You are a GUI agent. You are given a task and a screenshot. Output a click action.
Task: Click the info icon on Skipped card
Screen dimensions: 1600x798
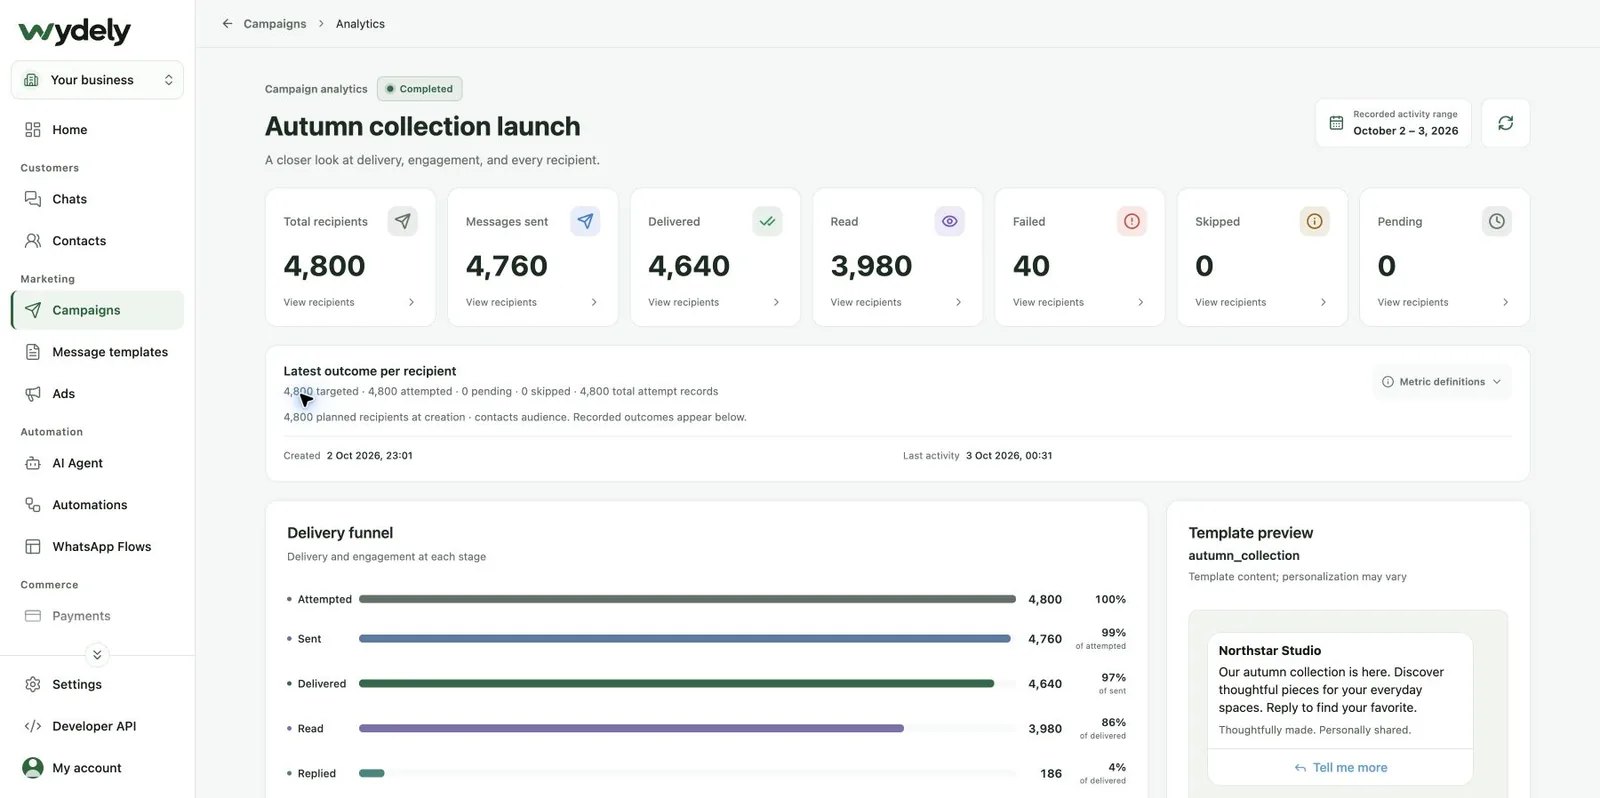(x=1314, y=221)
